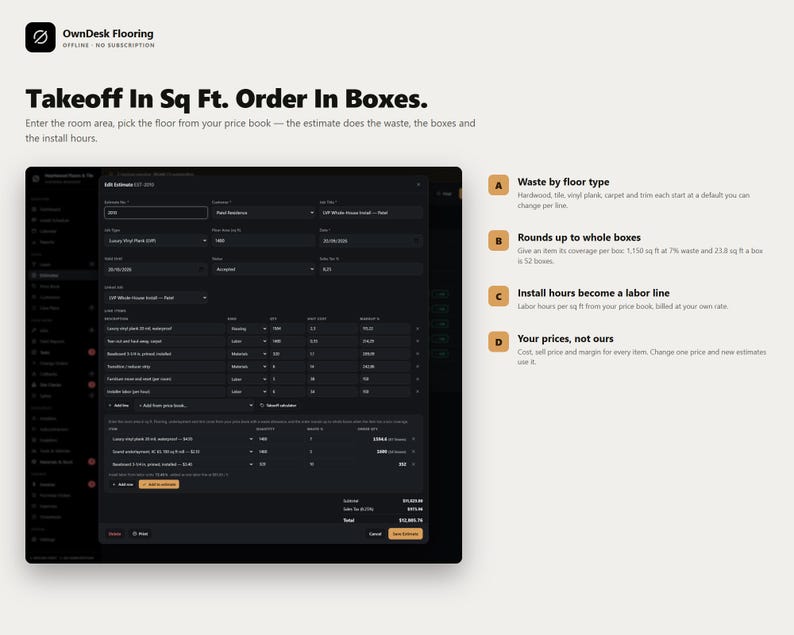Focus the Estimate No. field
The image size is (794, 635).
pyautogui.click(x=156, y=213)
